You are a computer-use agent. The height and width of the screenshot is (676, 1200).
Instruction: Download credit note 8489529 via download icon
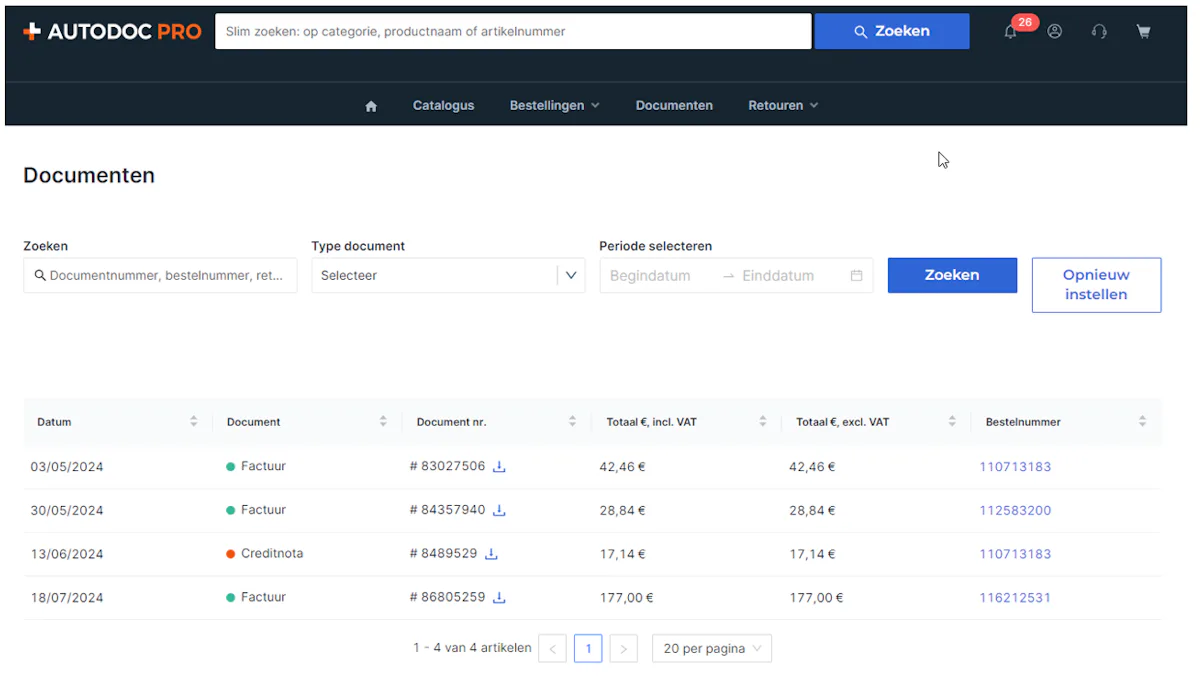pos(491,554)
